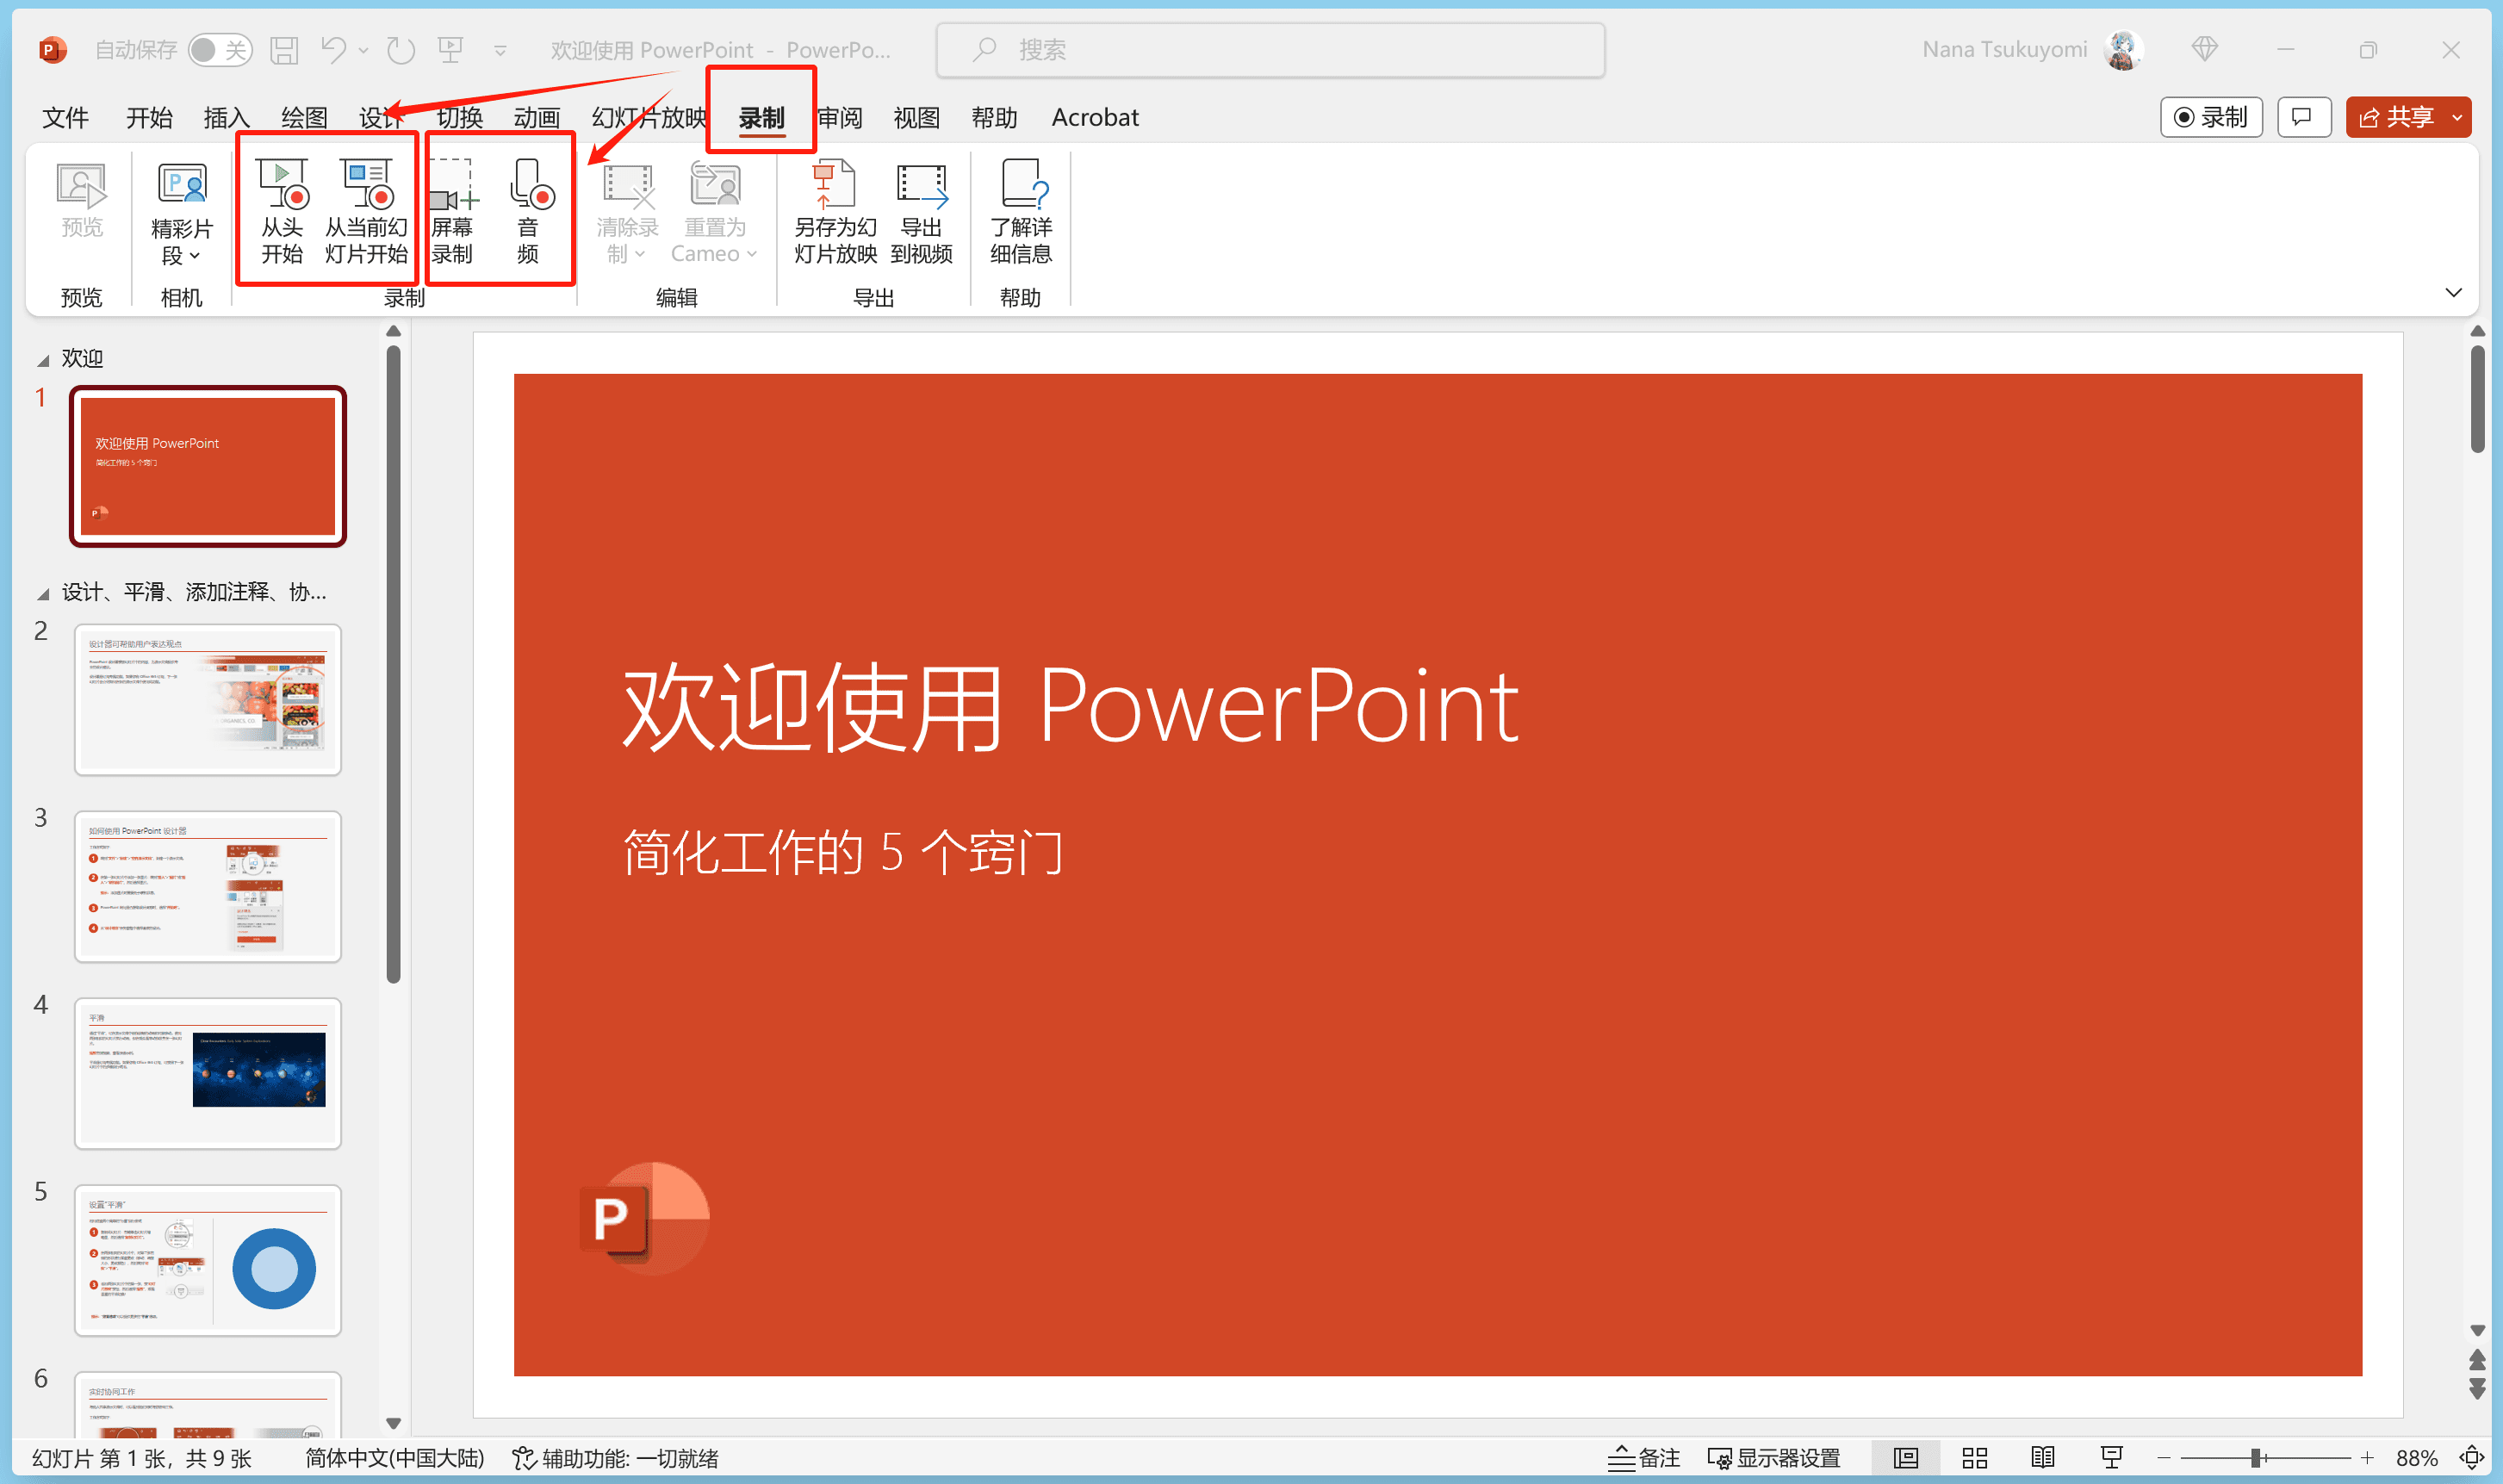Open Reading view from status bar
Viewport: 2503px width, 1484px height.
[x=2042, y=1457]
